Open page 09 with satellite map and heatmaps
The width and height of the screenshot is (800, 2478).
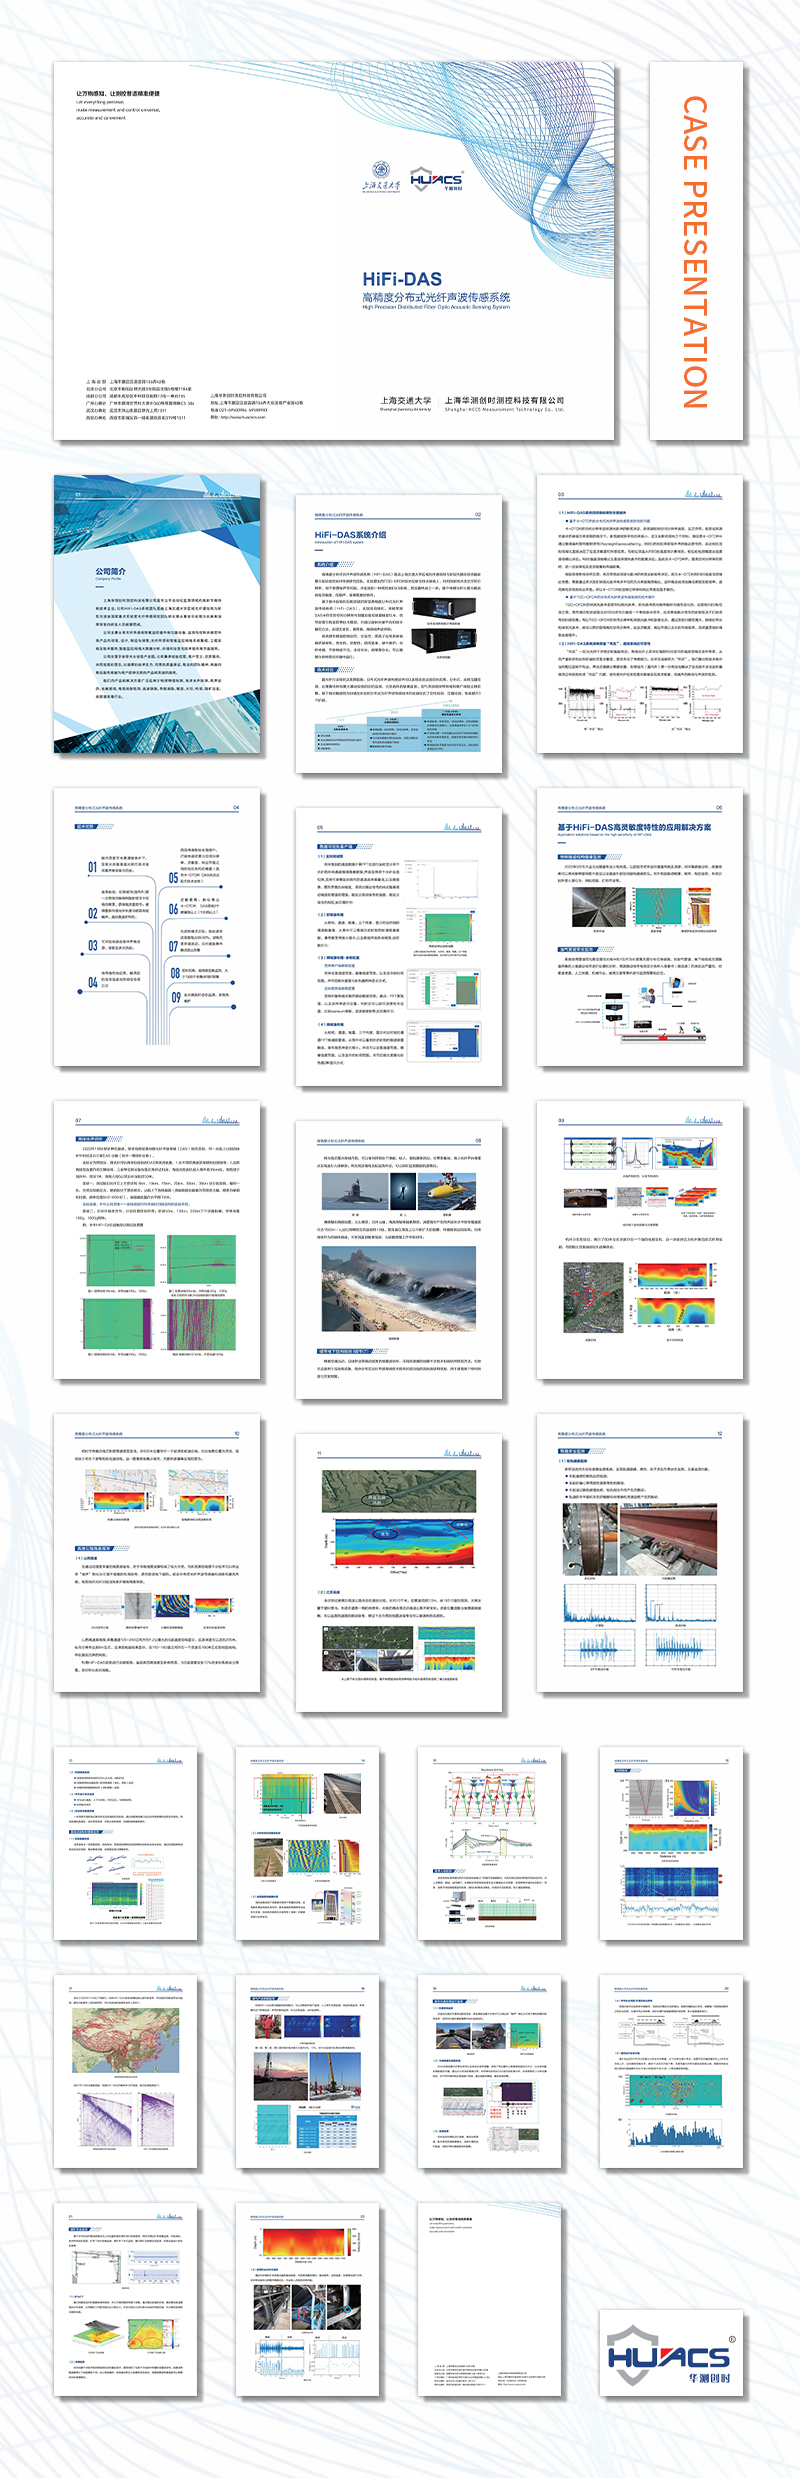click(640, 1241)
